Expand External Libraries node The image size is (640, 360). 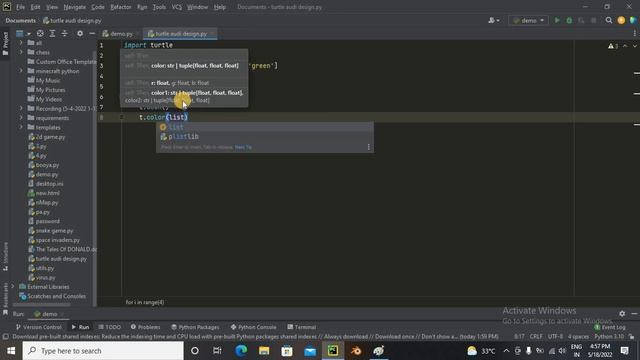click(13, 287)
